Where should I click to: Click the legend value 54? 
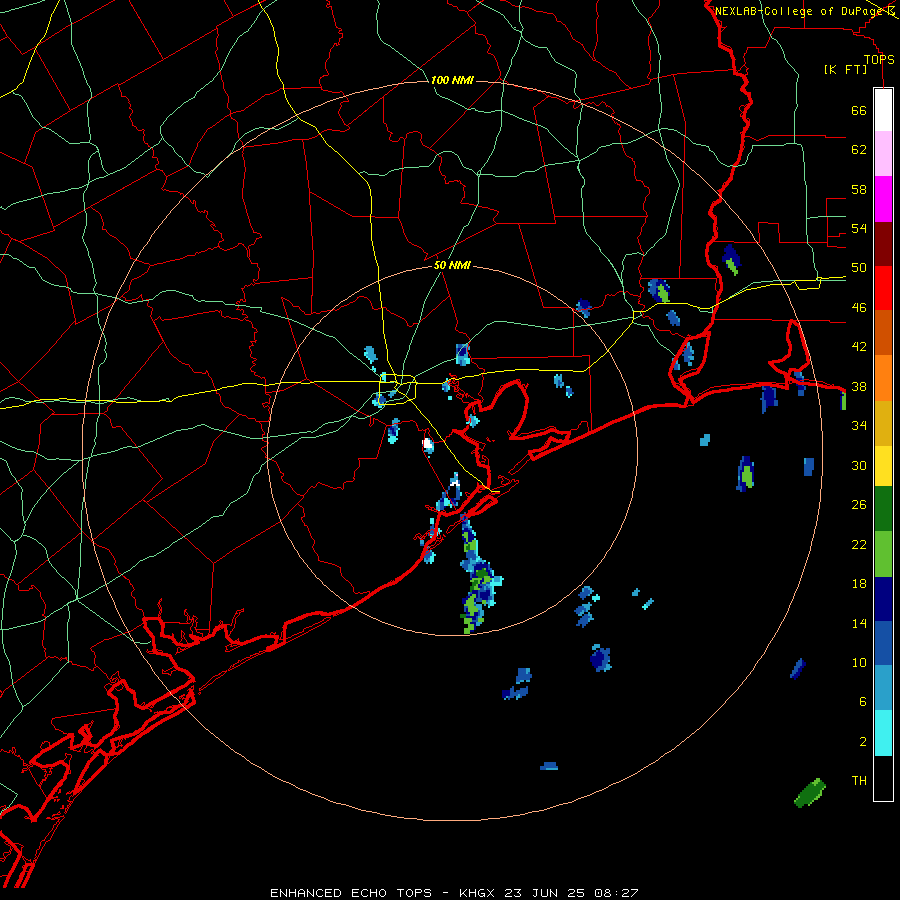859,228
